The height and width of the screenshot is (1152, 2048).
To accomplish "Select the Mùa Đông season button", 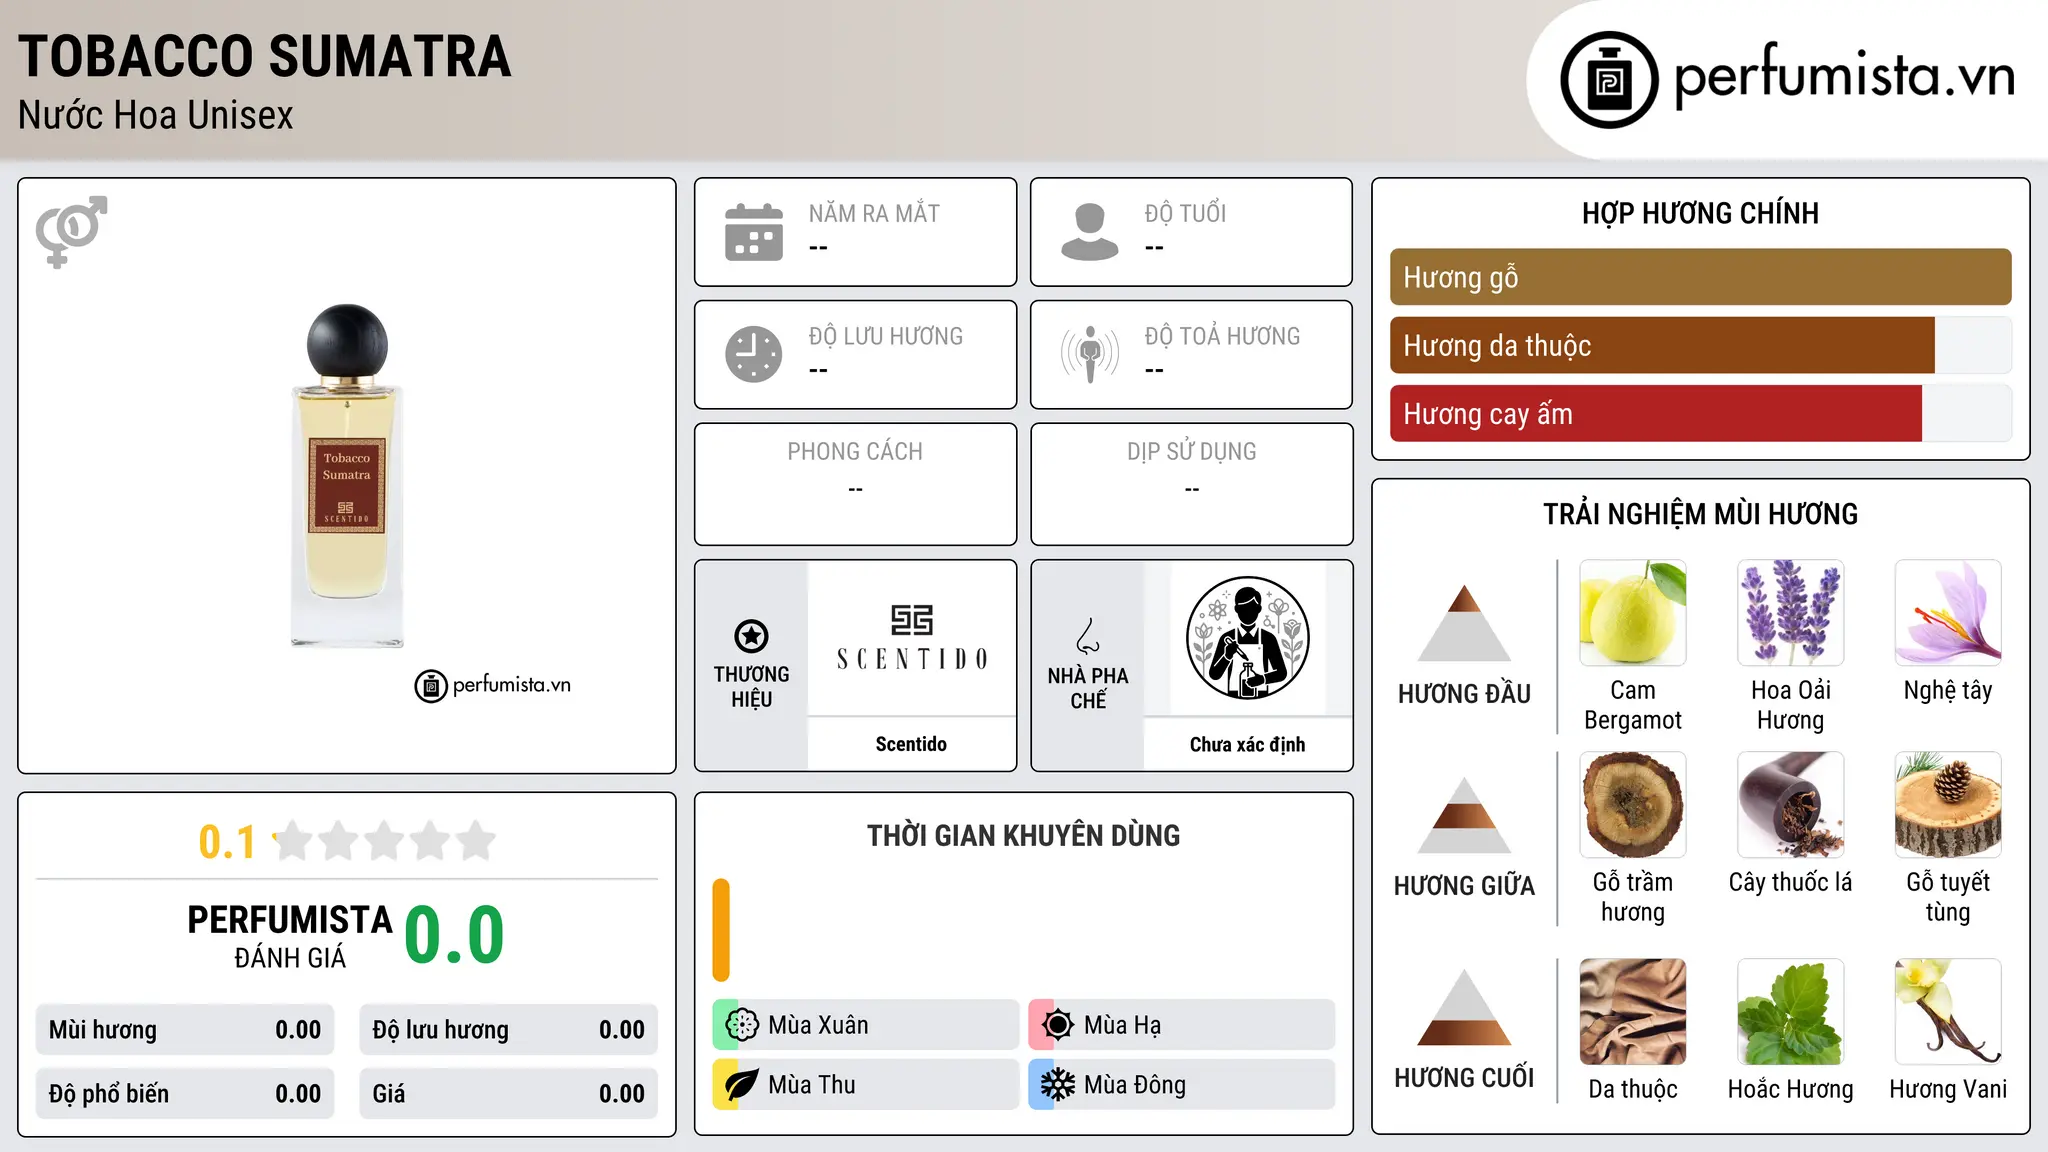I will tap(1182, 1085).
